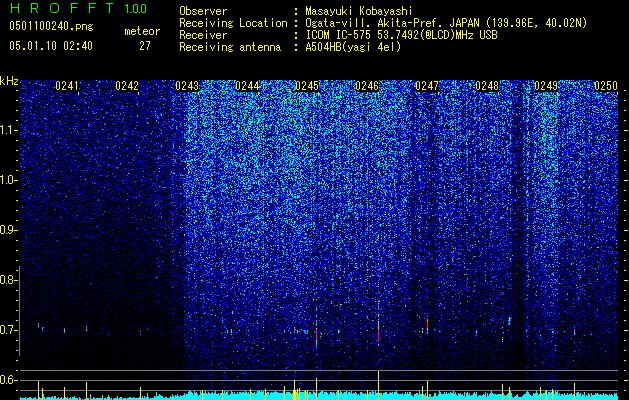Screen dimensions: 629x400
Task: Select the file name 0501100240.png
Action: (x=51, y=26)
